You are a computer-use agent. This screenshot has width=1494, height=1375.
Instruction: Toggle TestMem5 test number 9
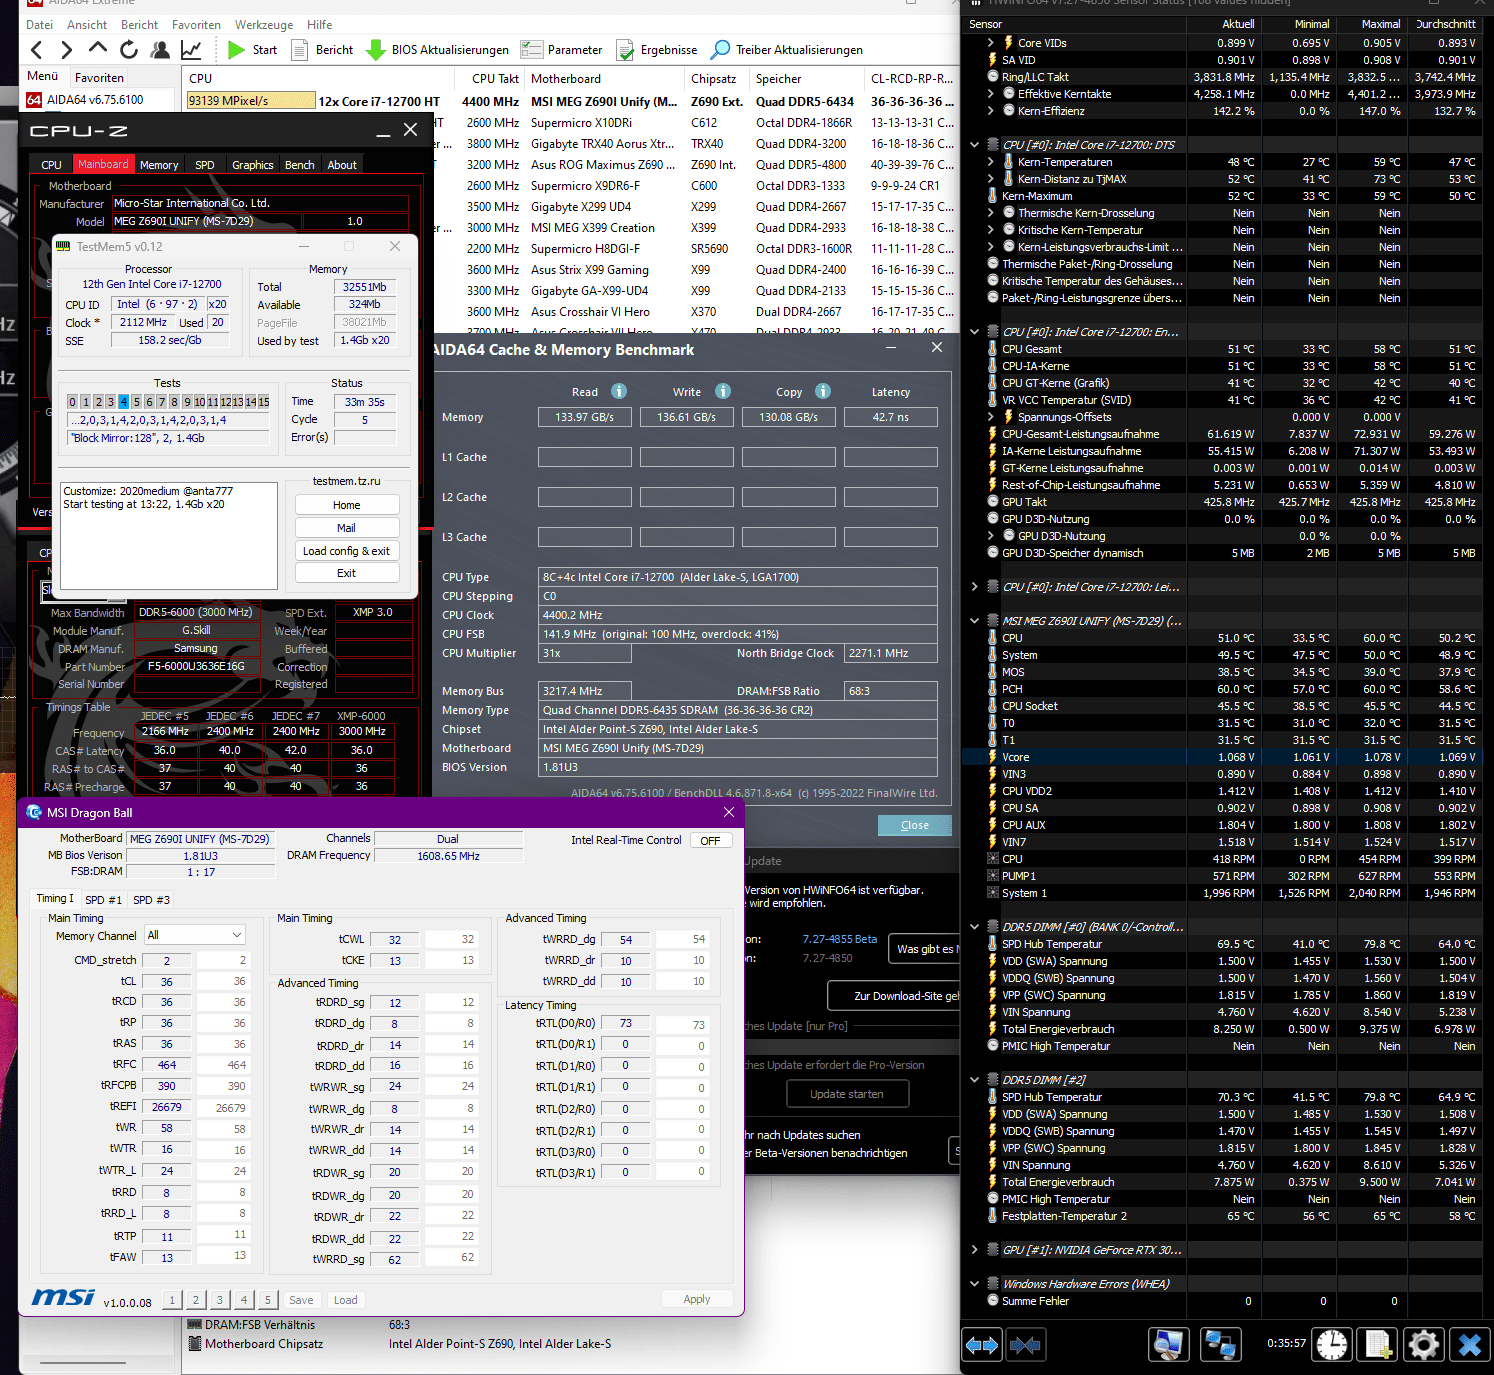click(187, 402)
